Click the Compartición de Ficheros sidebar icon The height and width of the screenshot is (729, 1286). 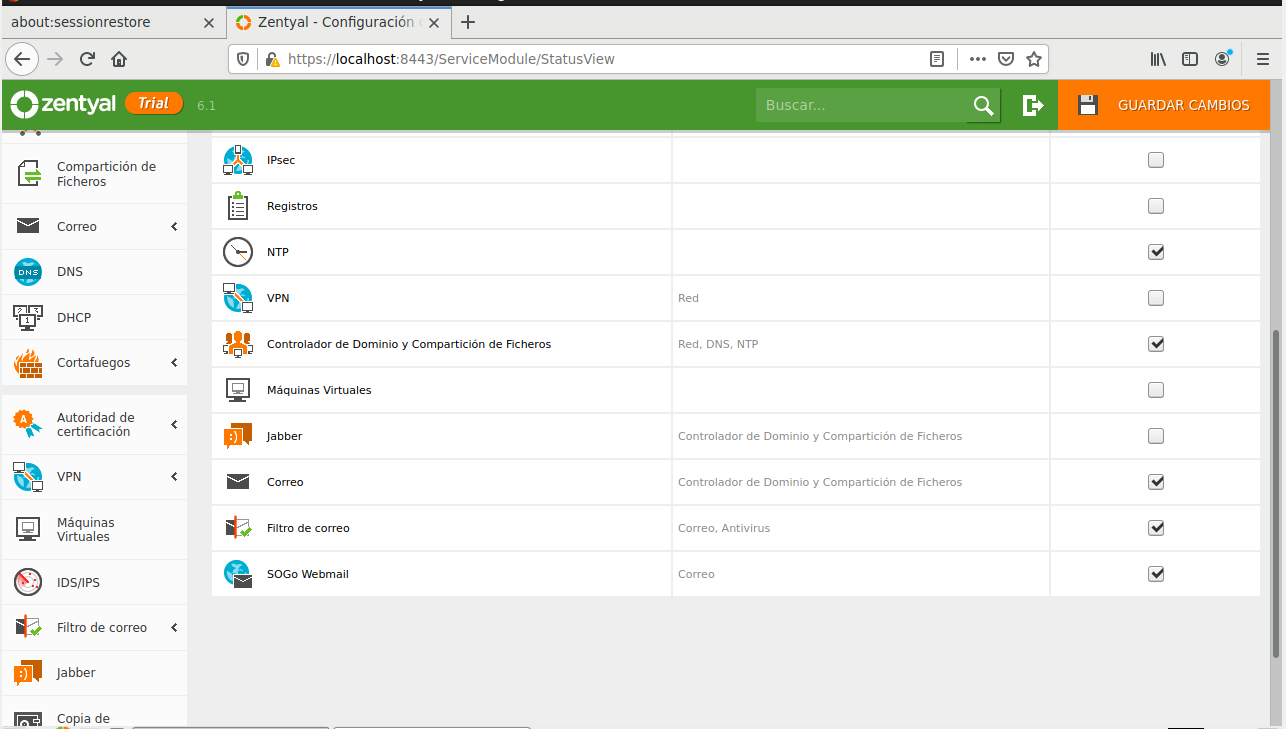29,174
